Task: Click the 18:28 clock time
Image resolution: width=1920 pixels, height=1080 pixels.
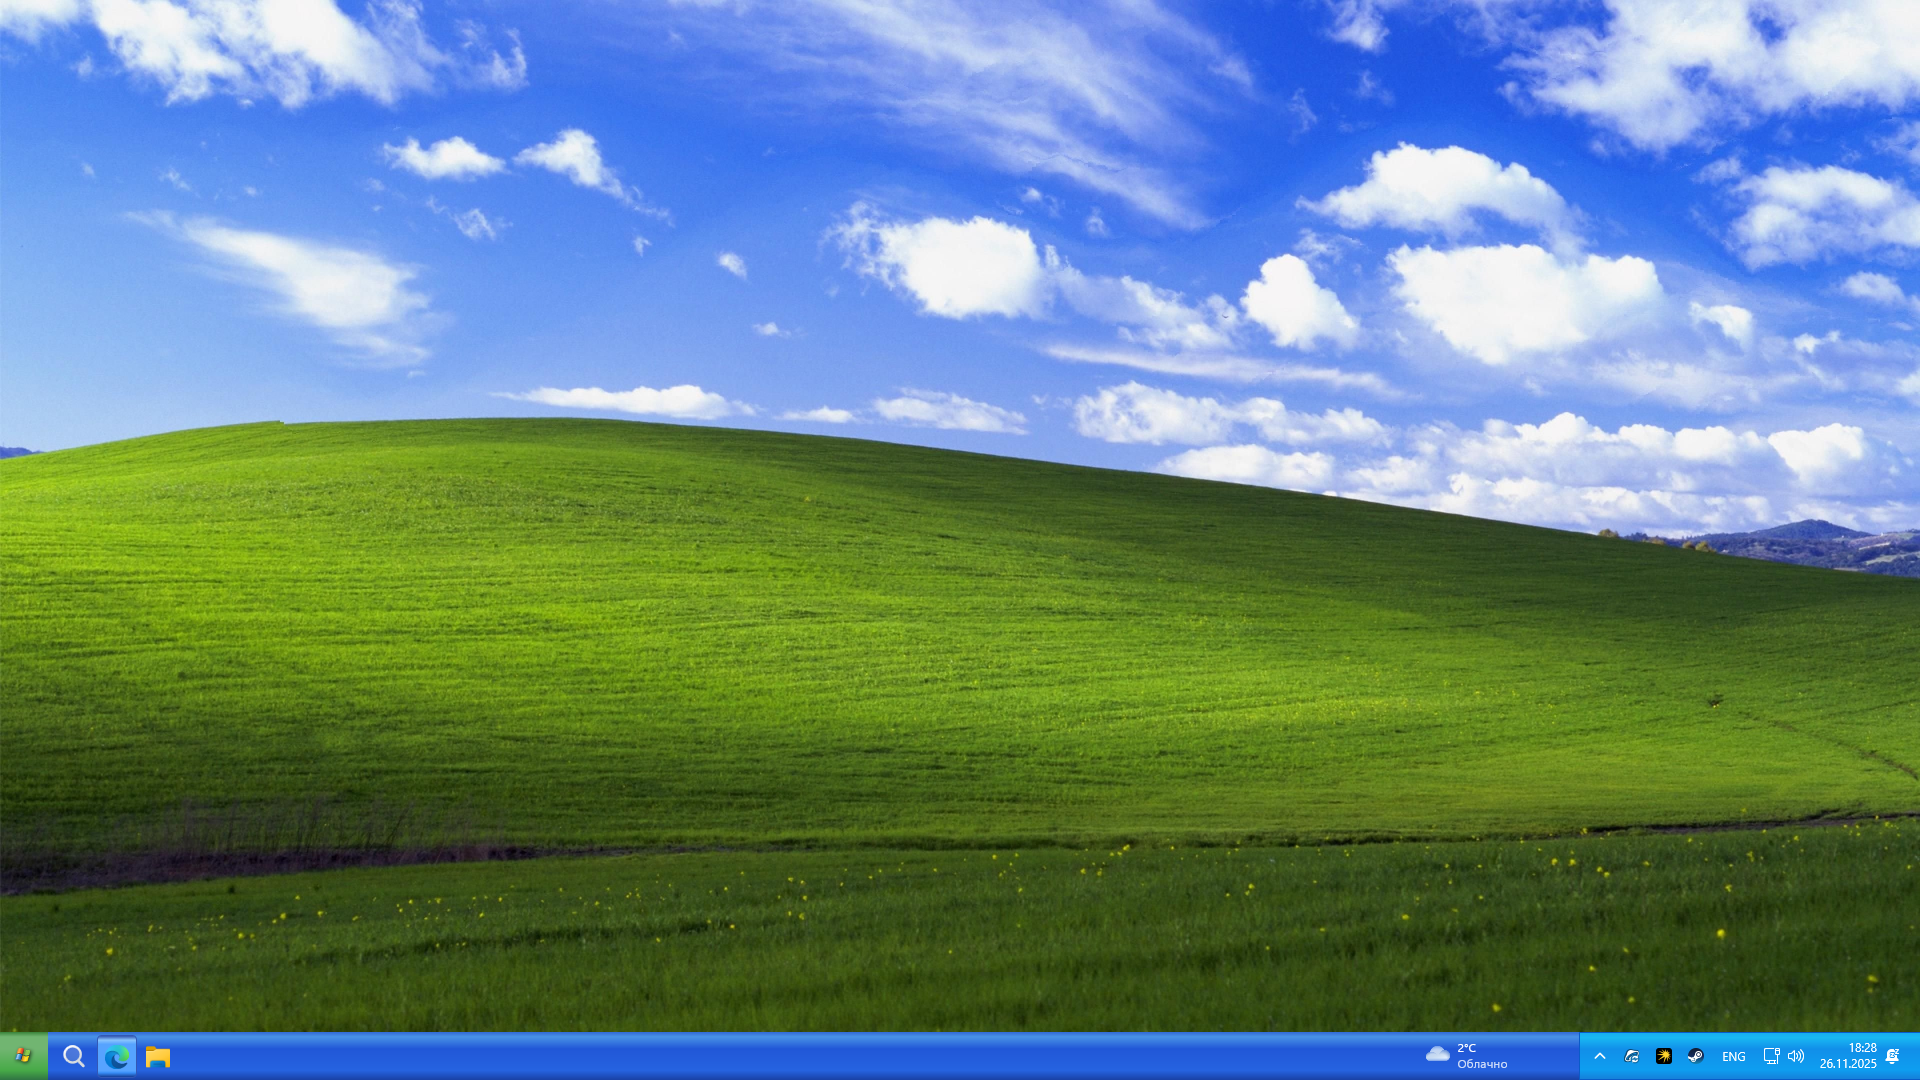Action: coord(1862,1048)
